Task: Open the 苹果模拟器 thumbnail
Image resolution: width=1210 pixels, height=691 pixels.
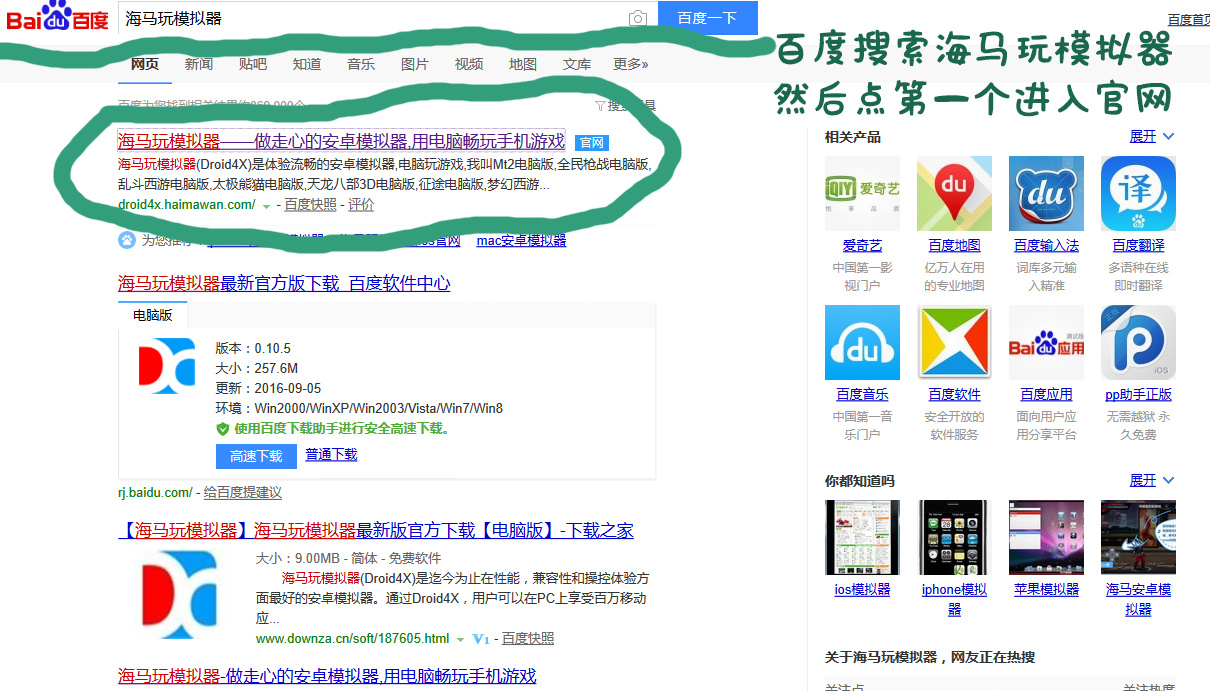Action: (1046, 537)
